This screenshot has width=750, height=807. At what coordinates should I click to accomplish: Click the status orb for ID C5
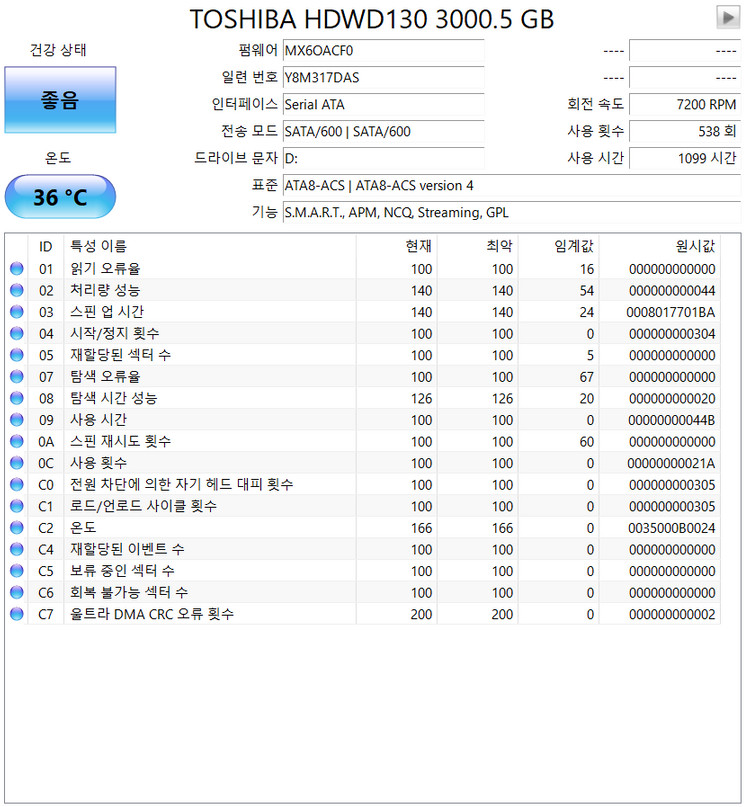pos(17,571)
